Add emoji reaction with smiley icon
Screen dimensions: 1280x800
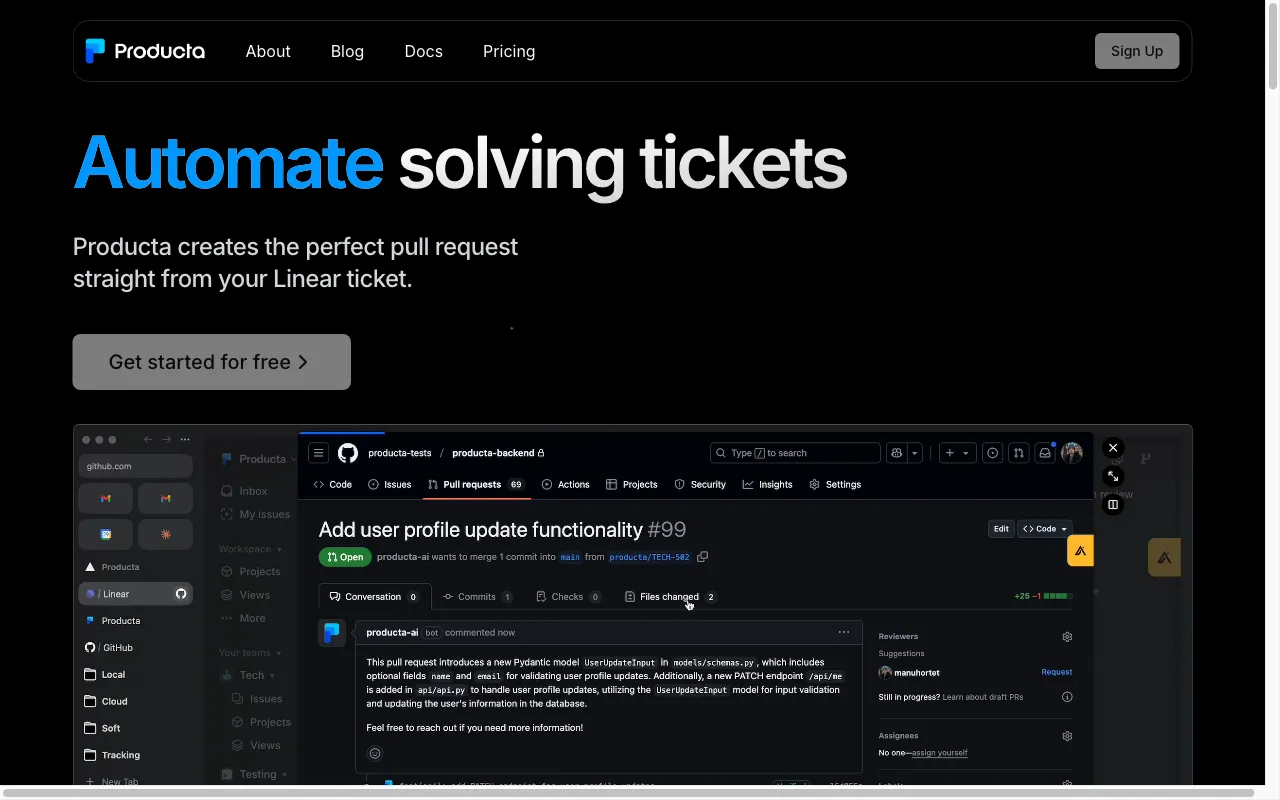pos(375,754)
